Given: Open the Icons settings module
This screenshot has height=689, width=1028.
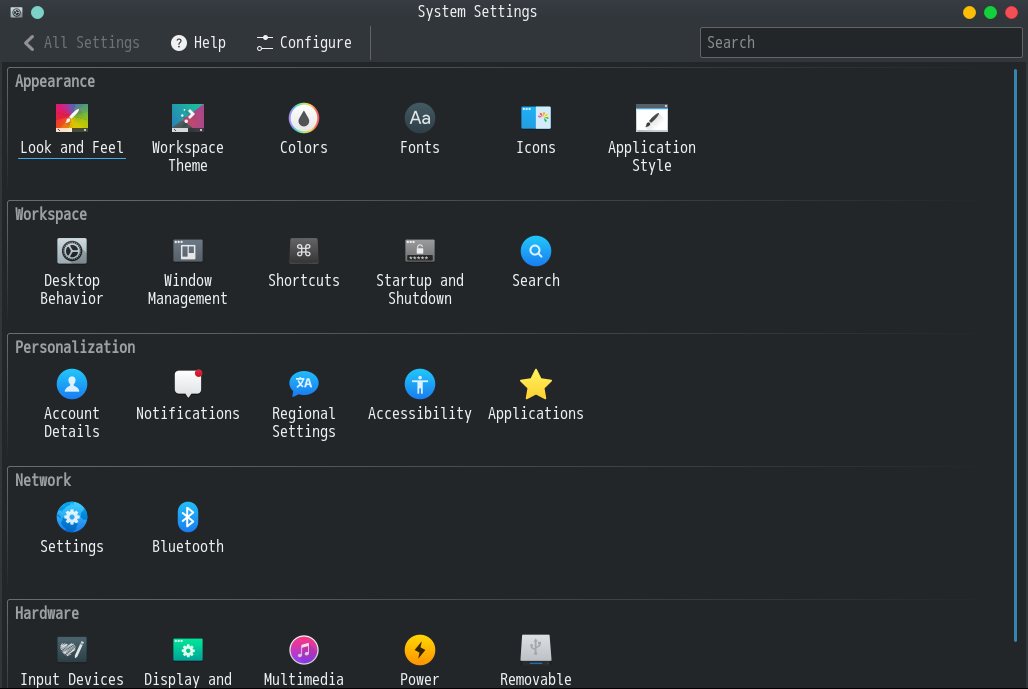Looking at the screenshot, I should (x=536, y=118).
